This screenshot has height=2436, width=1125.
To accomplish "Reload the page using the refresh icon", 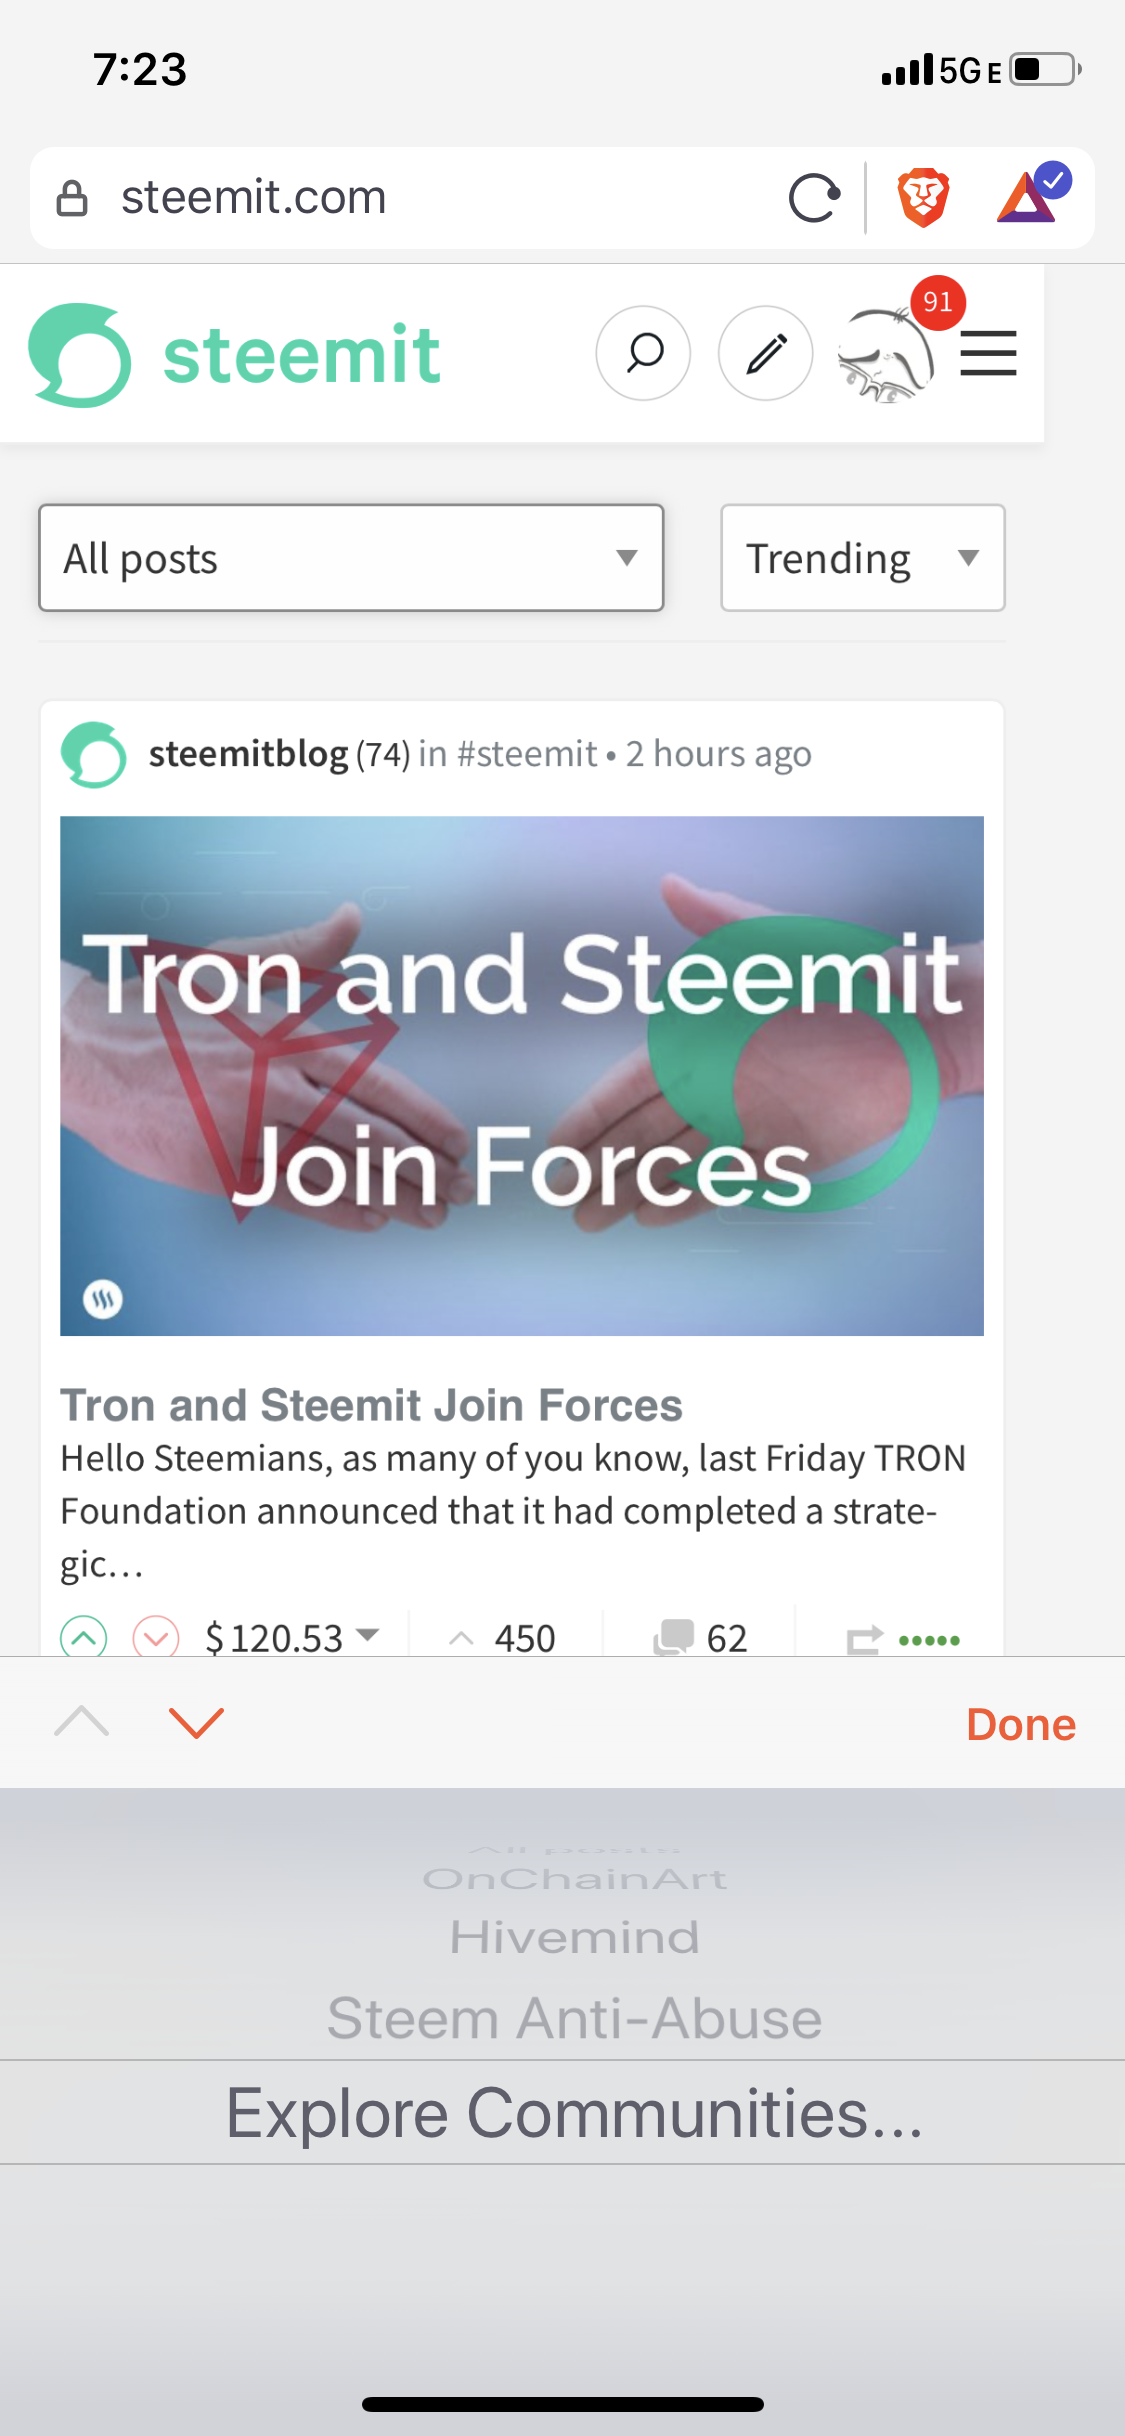I will 814,198.
